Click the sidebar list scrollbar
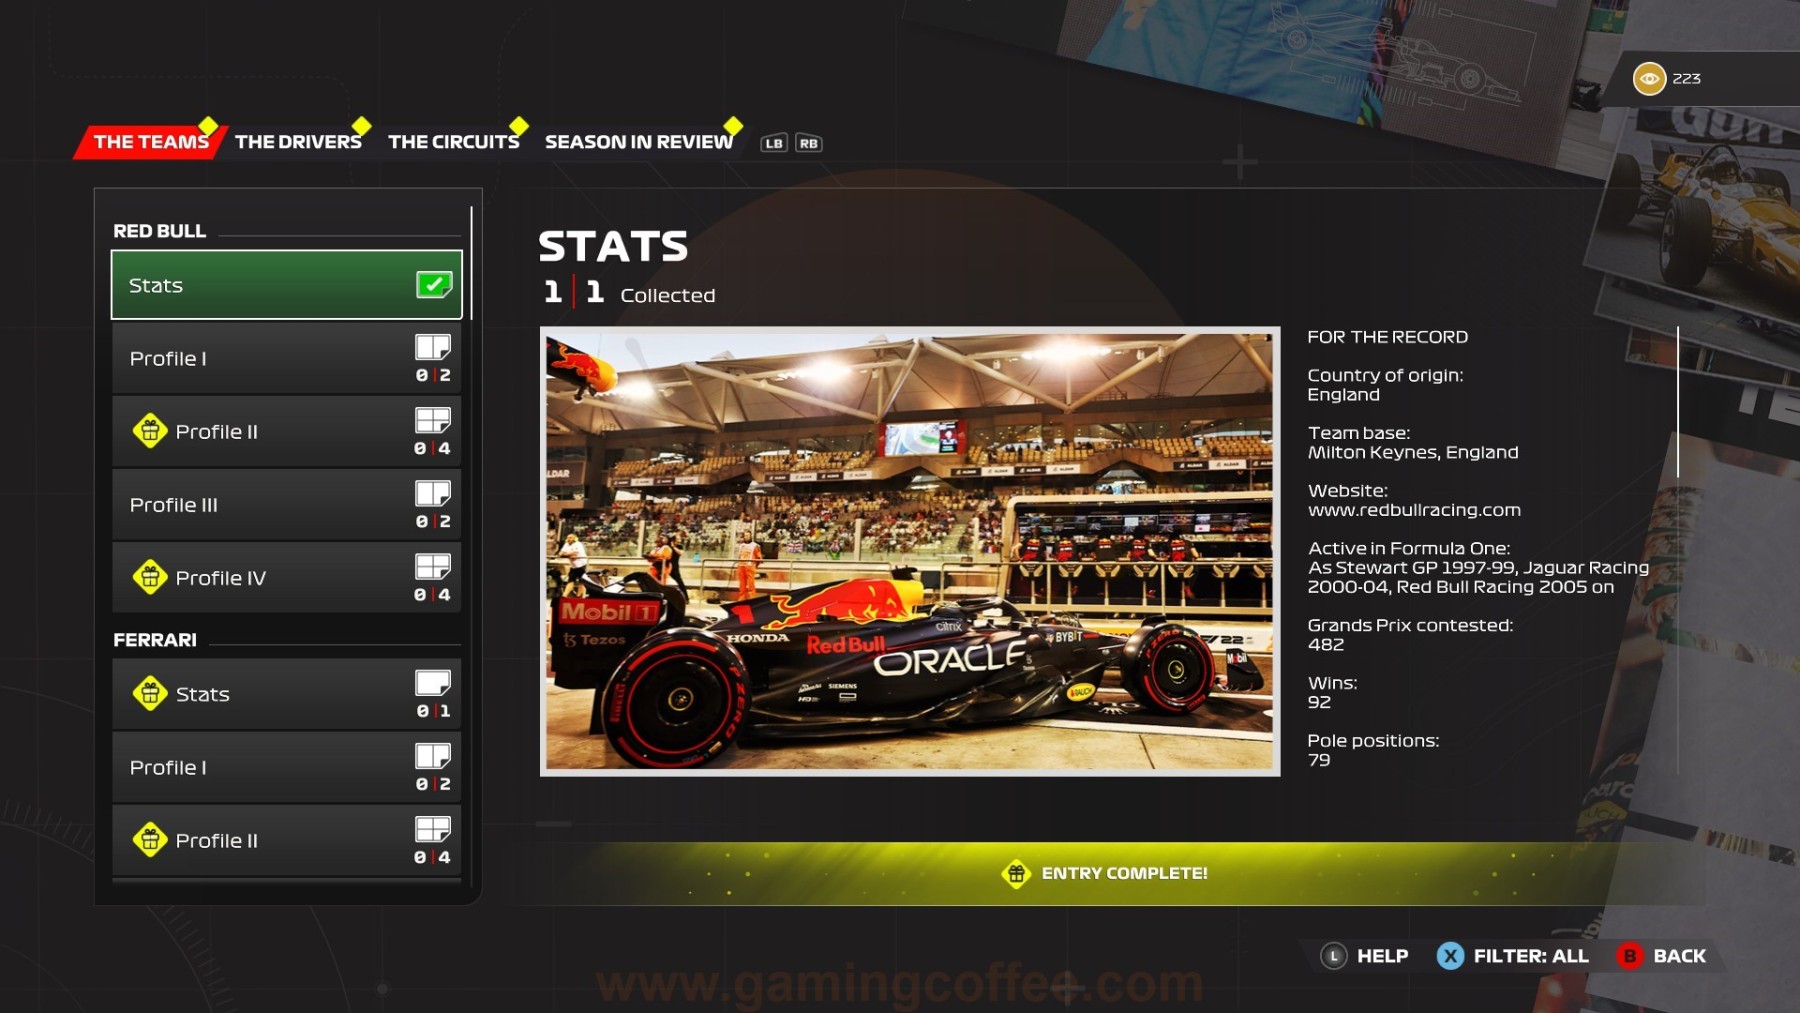This screenshot has height=1013, width=1800. 471,263
